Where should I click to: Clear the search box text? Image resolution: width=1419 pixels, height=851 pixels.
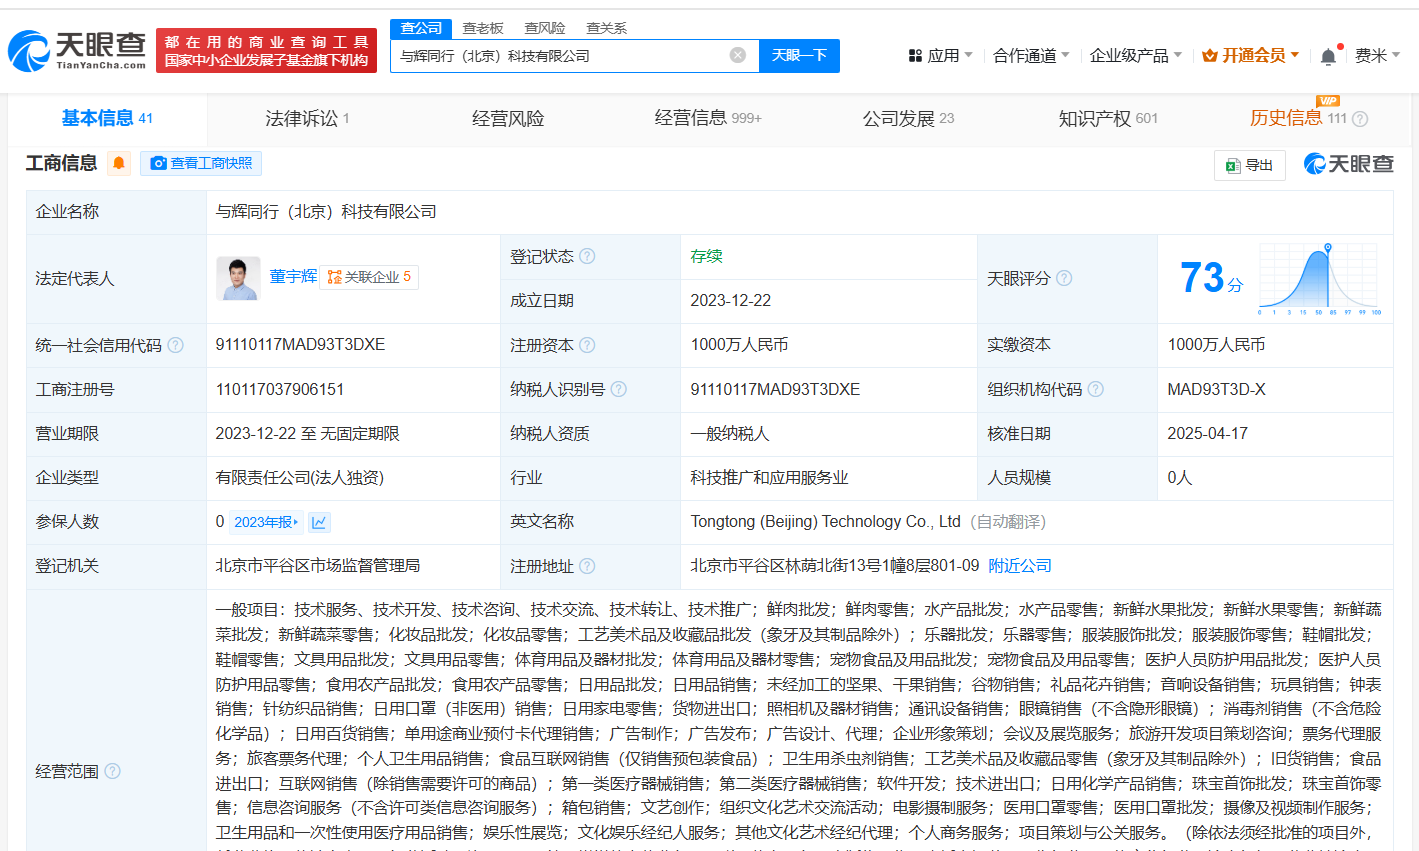738,55
